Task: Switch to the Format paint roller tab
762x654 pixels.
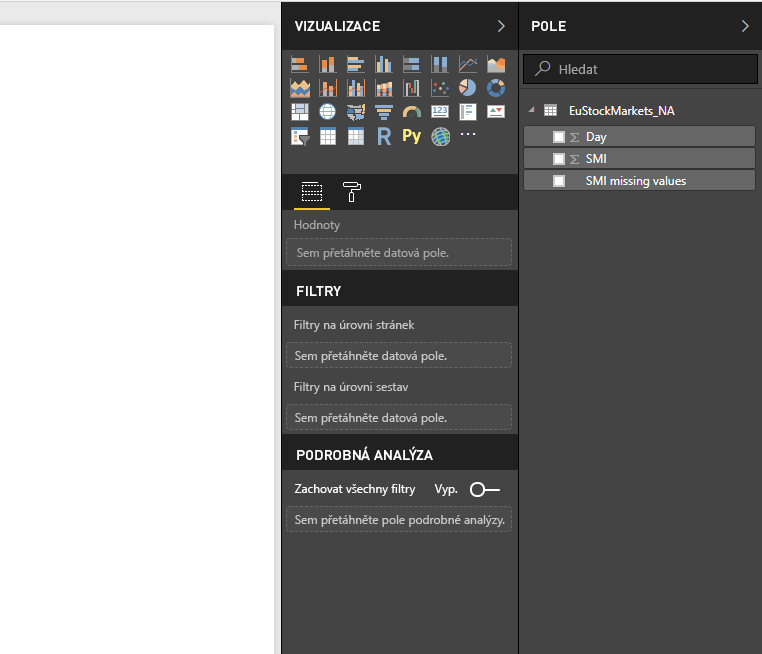Action: (x=351, y=192)
